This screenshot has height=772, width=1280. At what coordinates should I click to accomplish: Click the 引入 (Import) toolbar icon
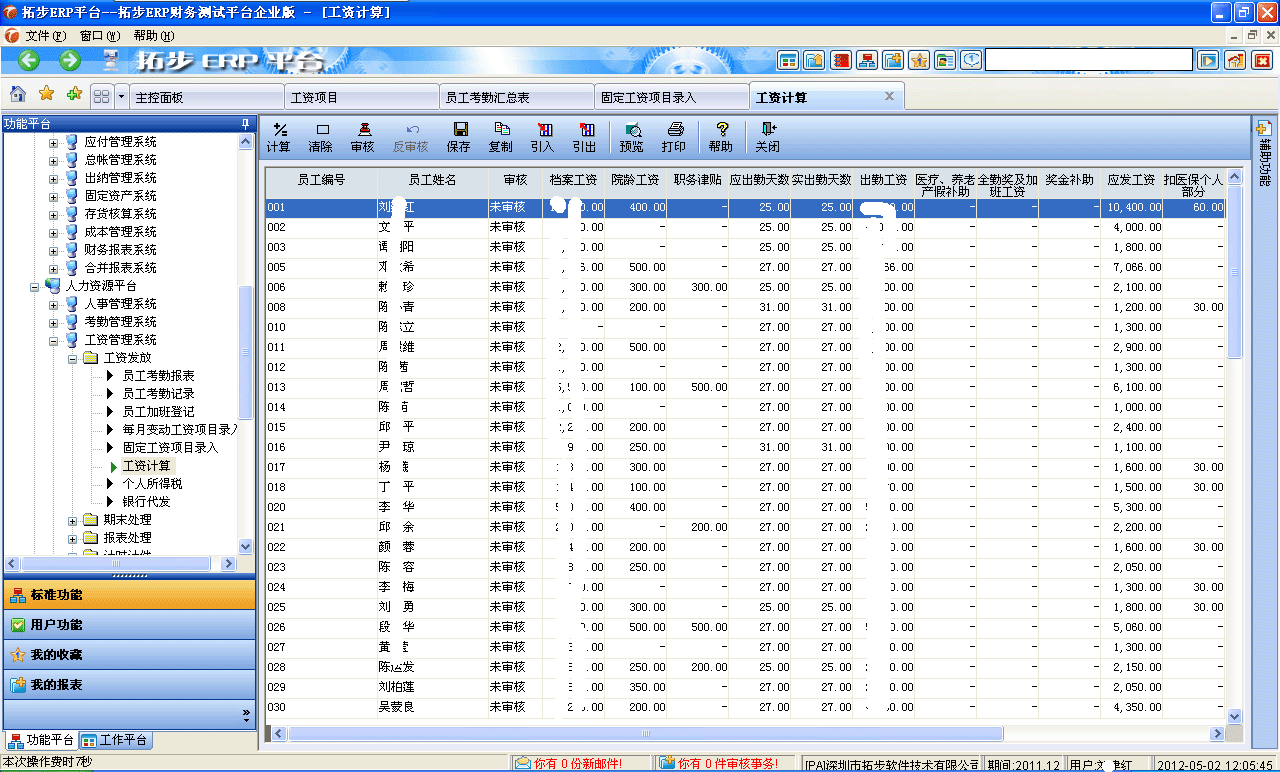(x=543, y=136)
